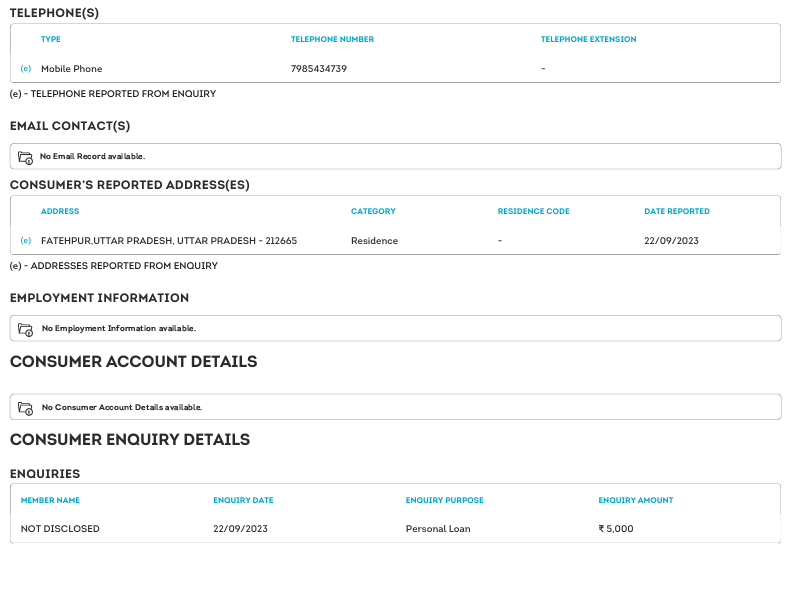
Task: Click the folder icon beside No Email Record
Action: pyautogui.click(x=26, y=157)
